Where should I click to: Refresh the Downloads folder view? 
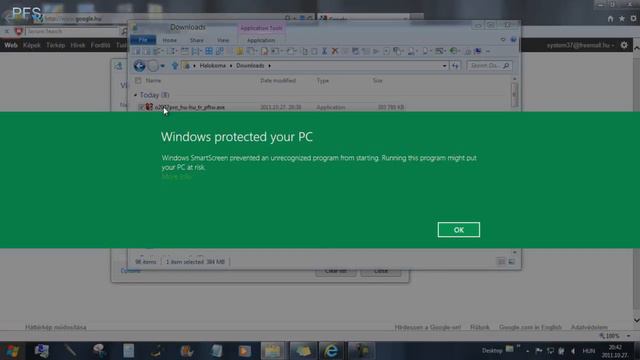point(455,66)
